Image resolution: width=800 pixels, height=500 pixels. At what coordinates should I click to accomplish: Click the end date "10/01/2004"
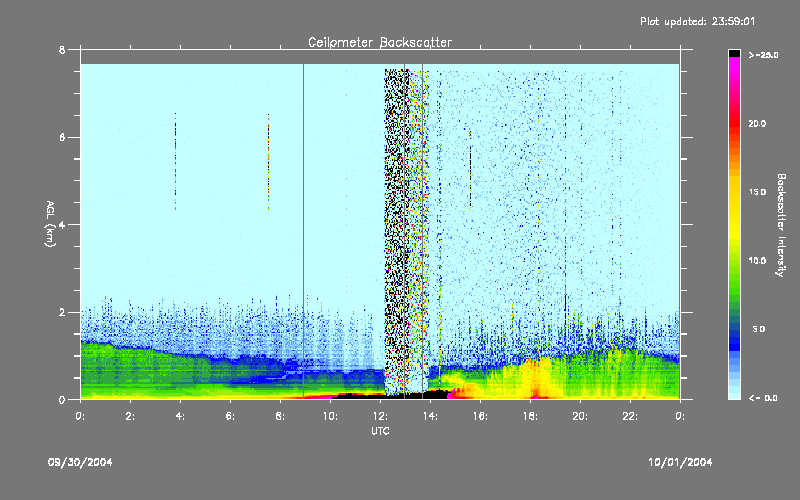click(x=680, y=462)
